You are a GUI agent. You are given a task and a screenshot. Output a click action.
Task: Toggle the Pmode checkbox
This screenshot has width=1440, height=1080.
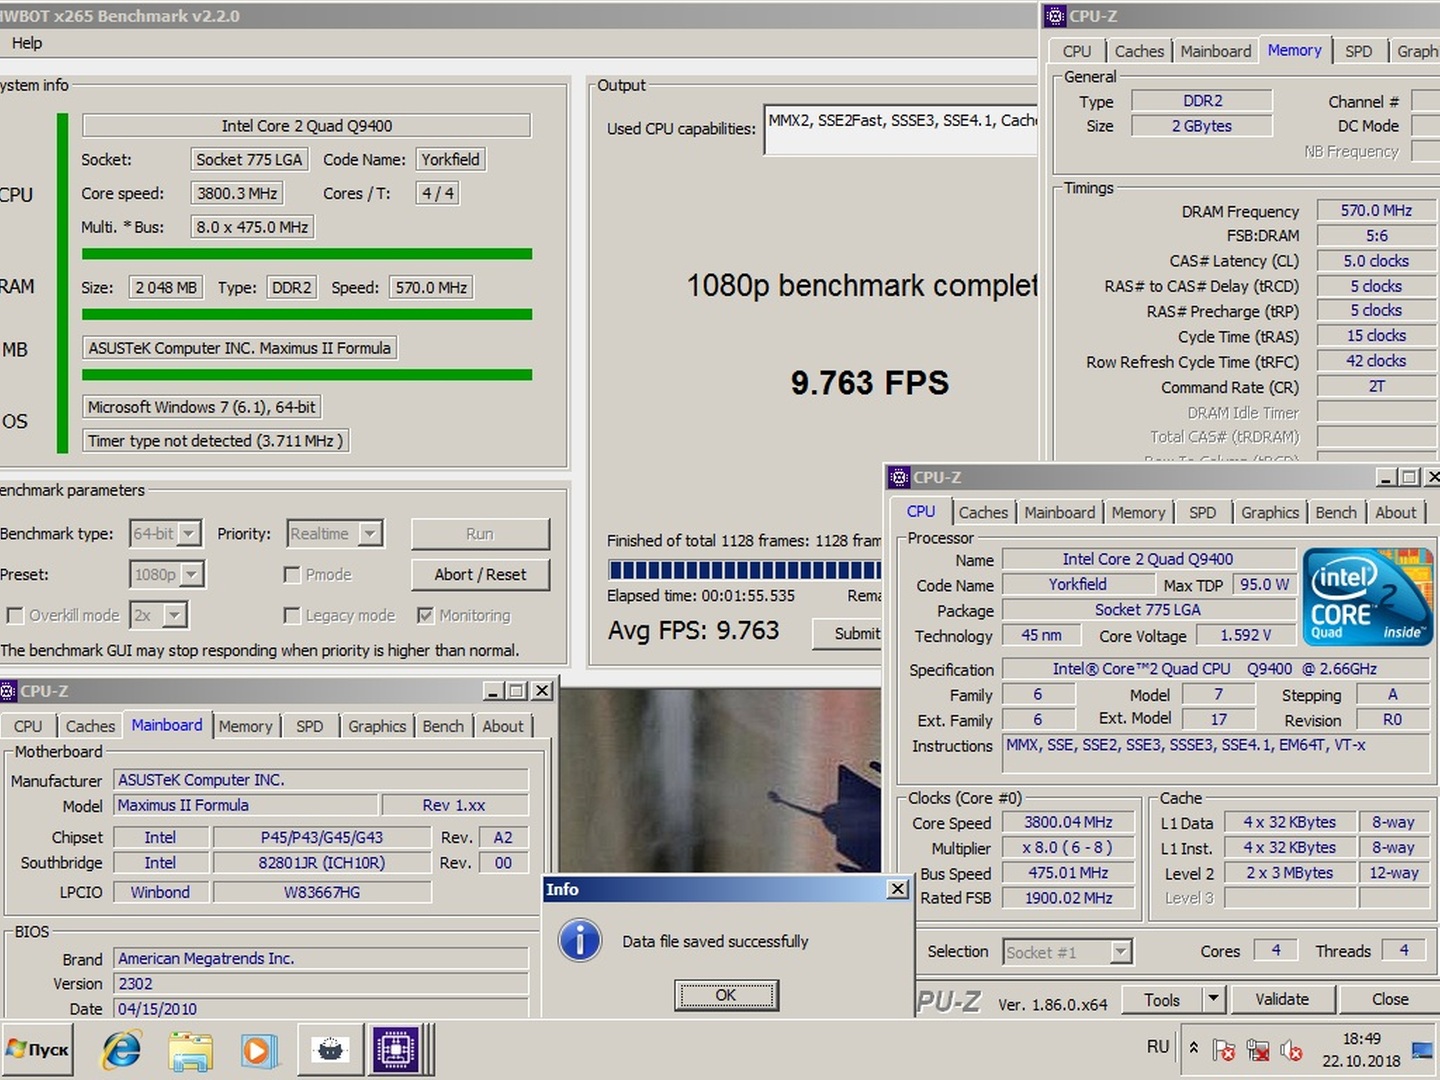tap(292, 575)
